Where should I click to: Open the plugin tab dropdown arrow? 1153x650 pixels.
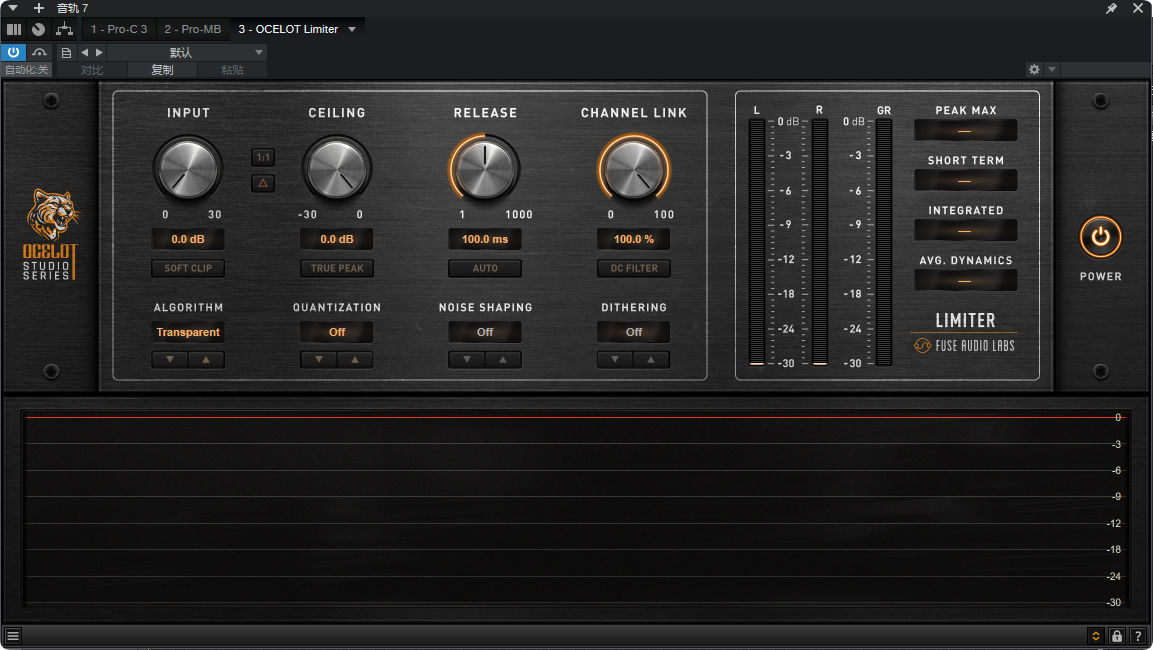tap(352, 29)
